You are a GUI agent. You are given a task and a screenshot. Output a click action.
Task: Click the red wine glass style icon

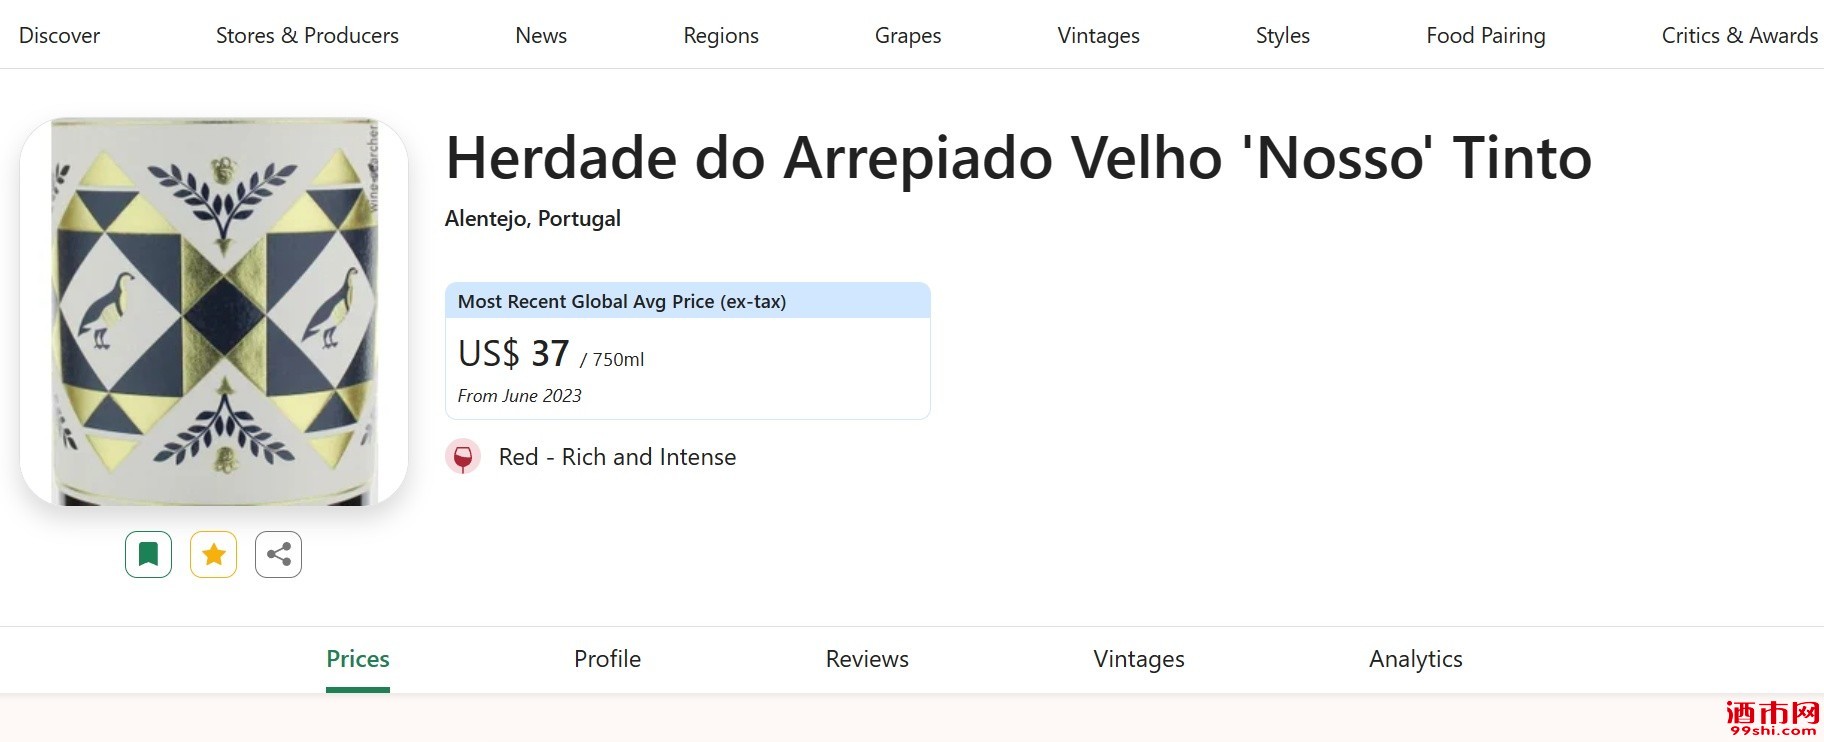(463, 457)
